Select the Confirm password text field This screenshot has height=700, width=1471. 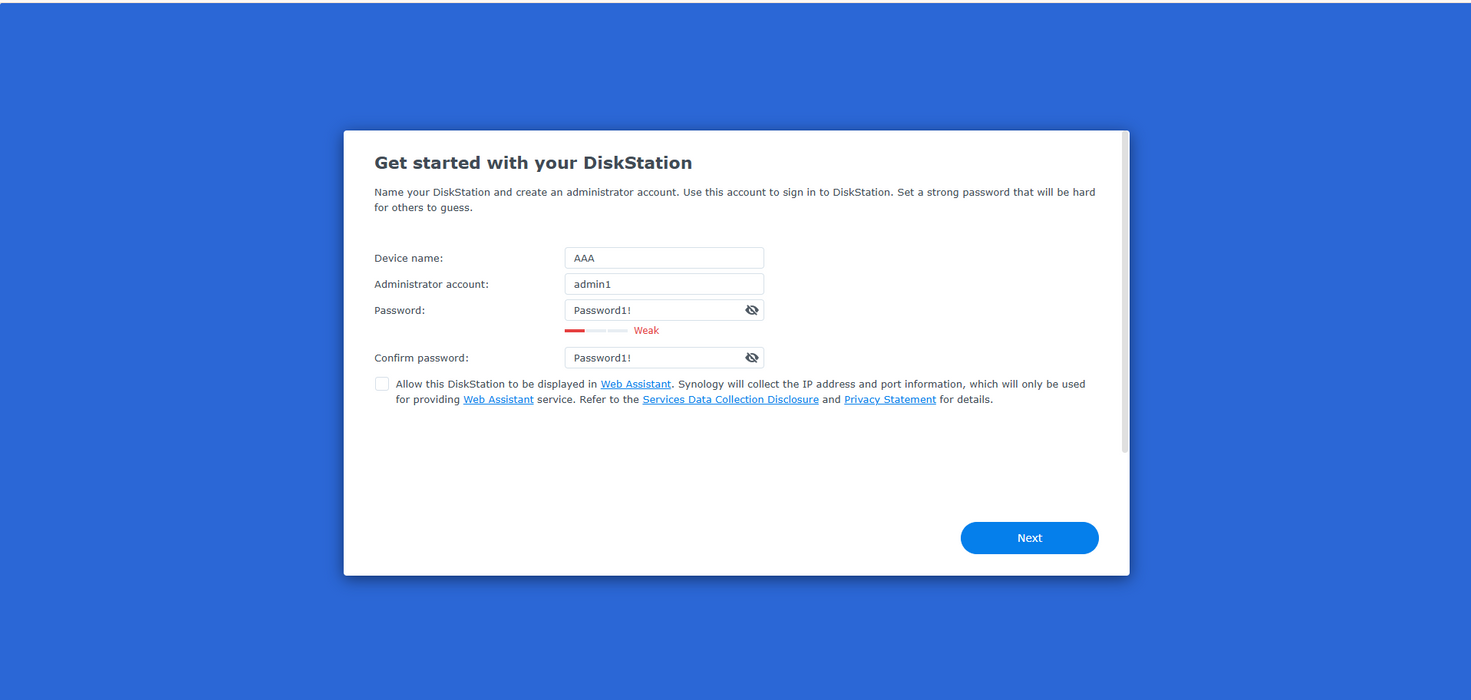point(652,358)
